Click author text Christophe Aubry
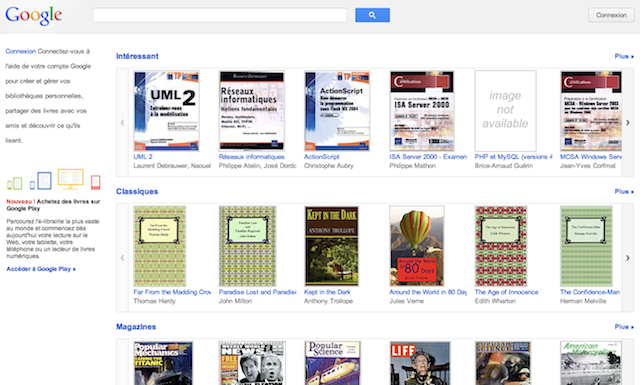The width and height of the screenshot is (640, 385). pos(329,166)
